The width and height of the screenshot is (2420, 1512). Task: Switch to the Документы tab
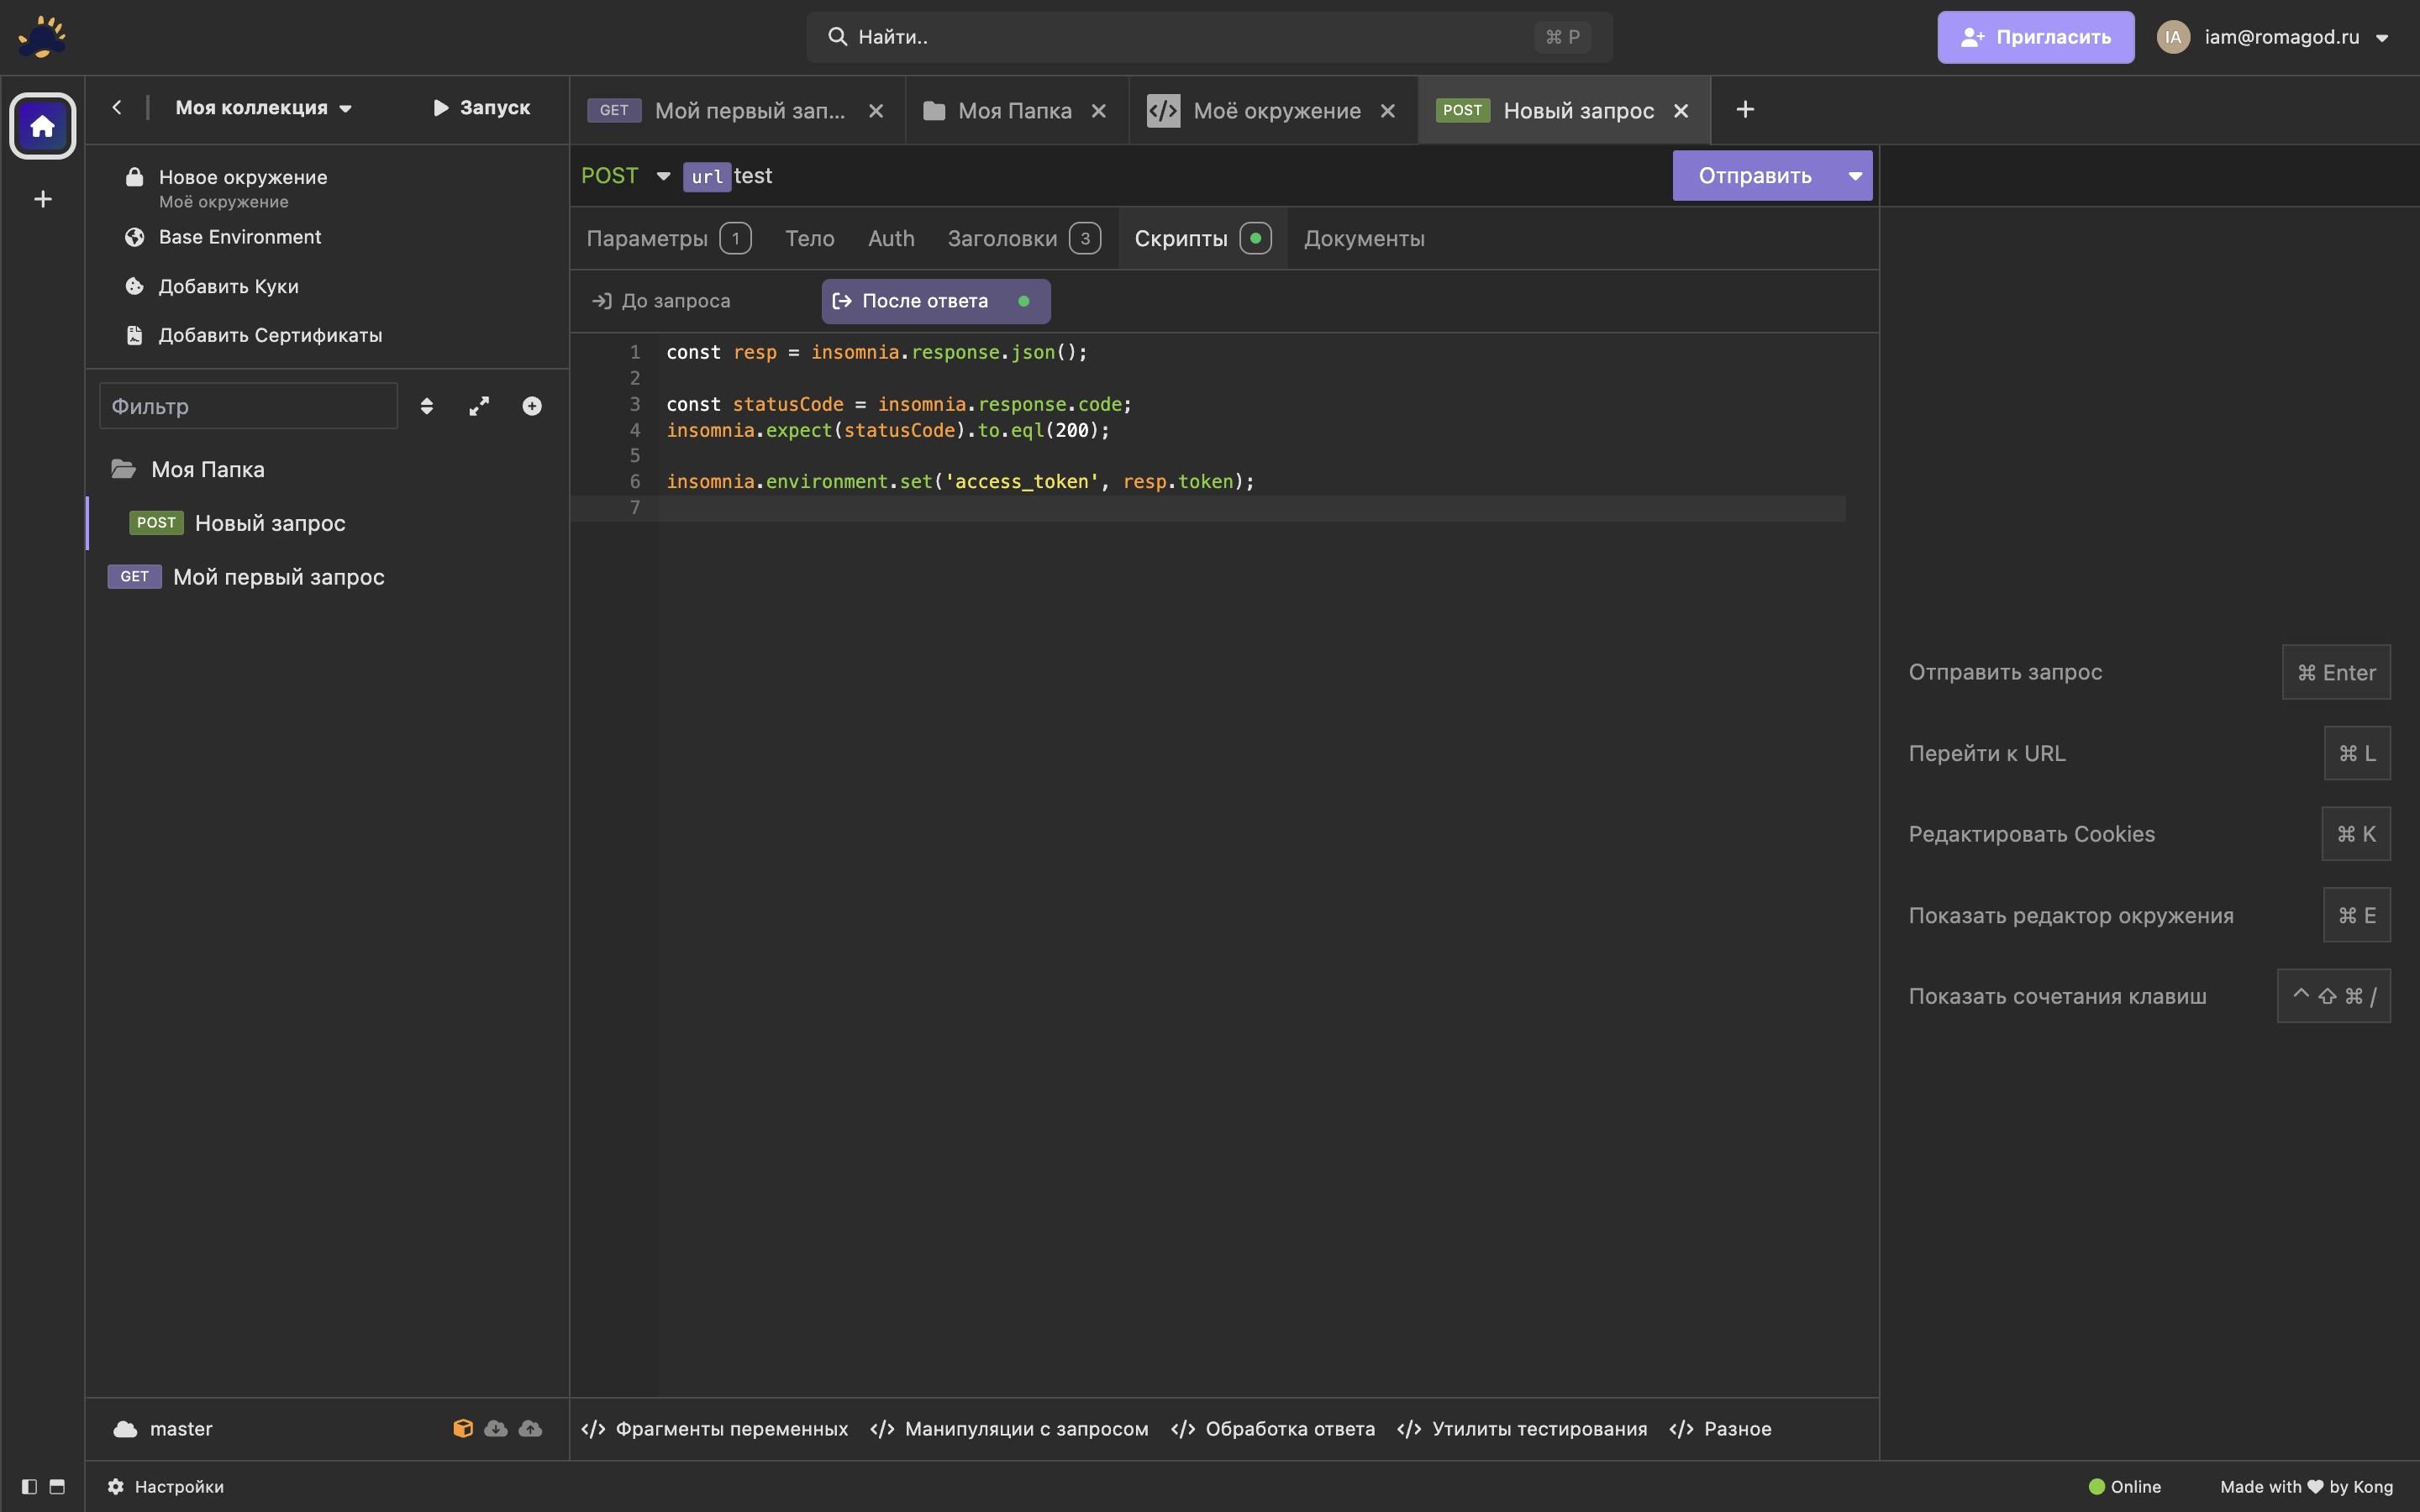click(1364, 238)
